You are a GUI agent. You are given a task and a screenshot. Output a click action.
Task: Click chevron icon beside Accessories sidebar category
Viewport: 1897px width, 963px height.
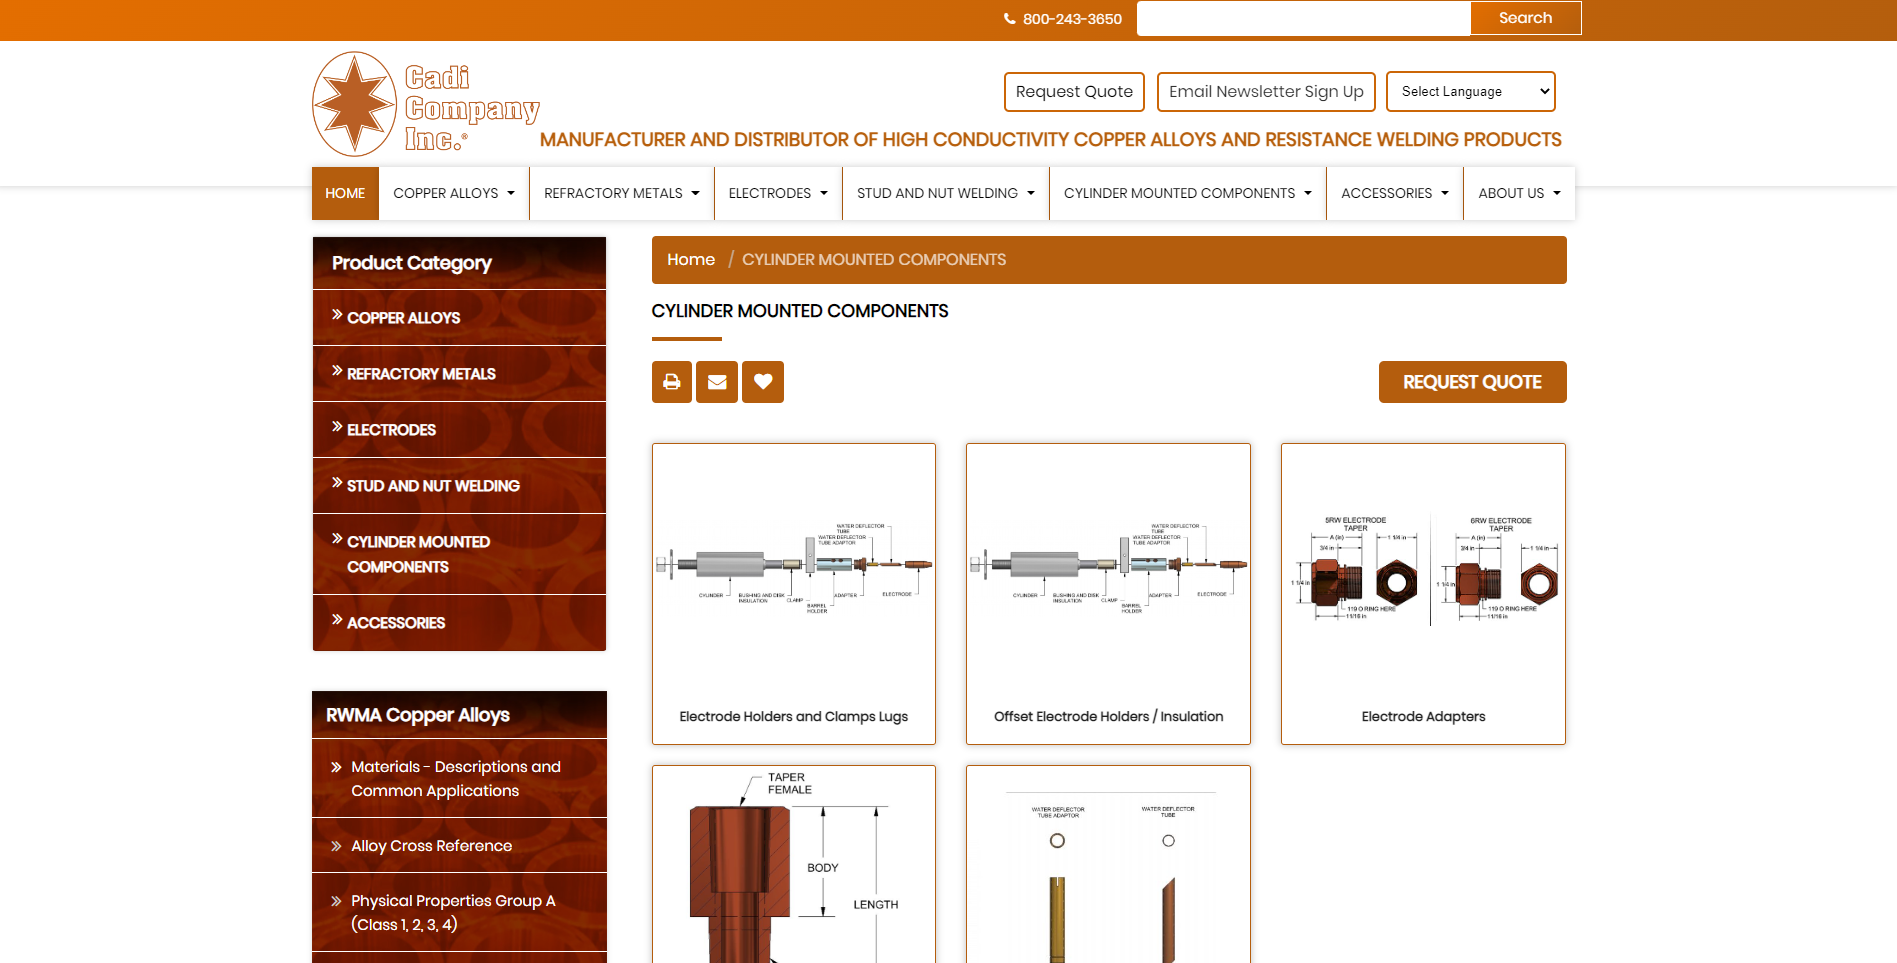(337, 620)
